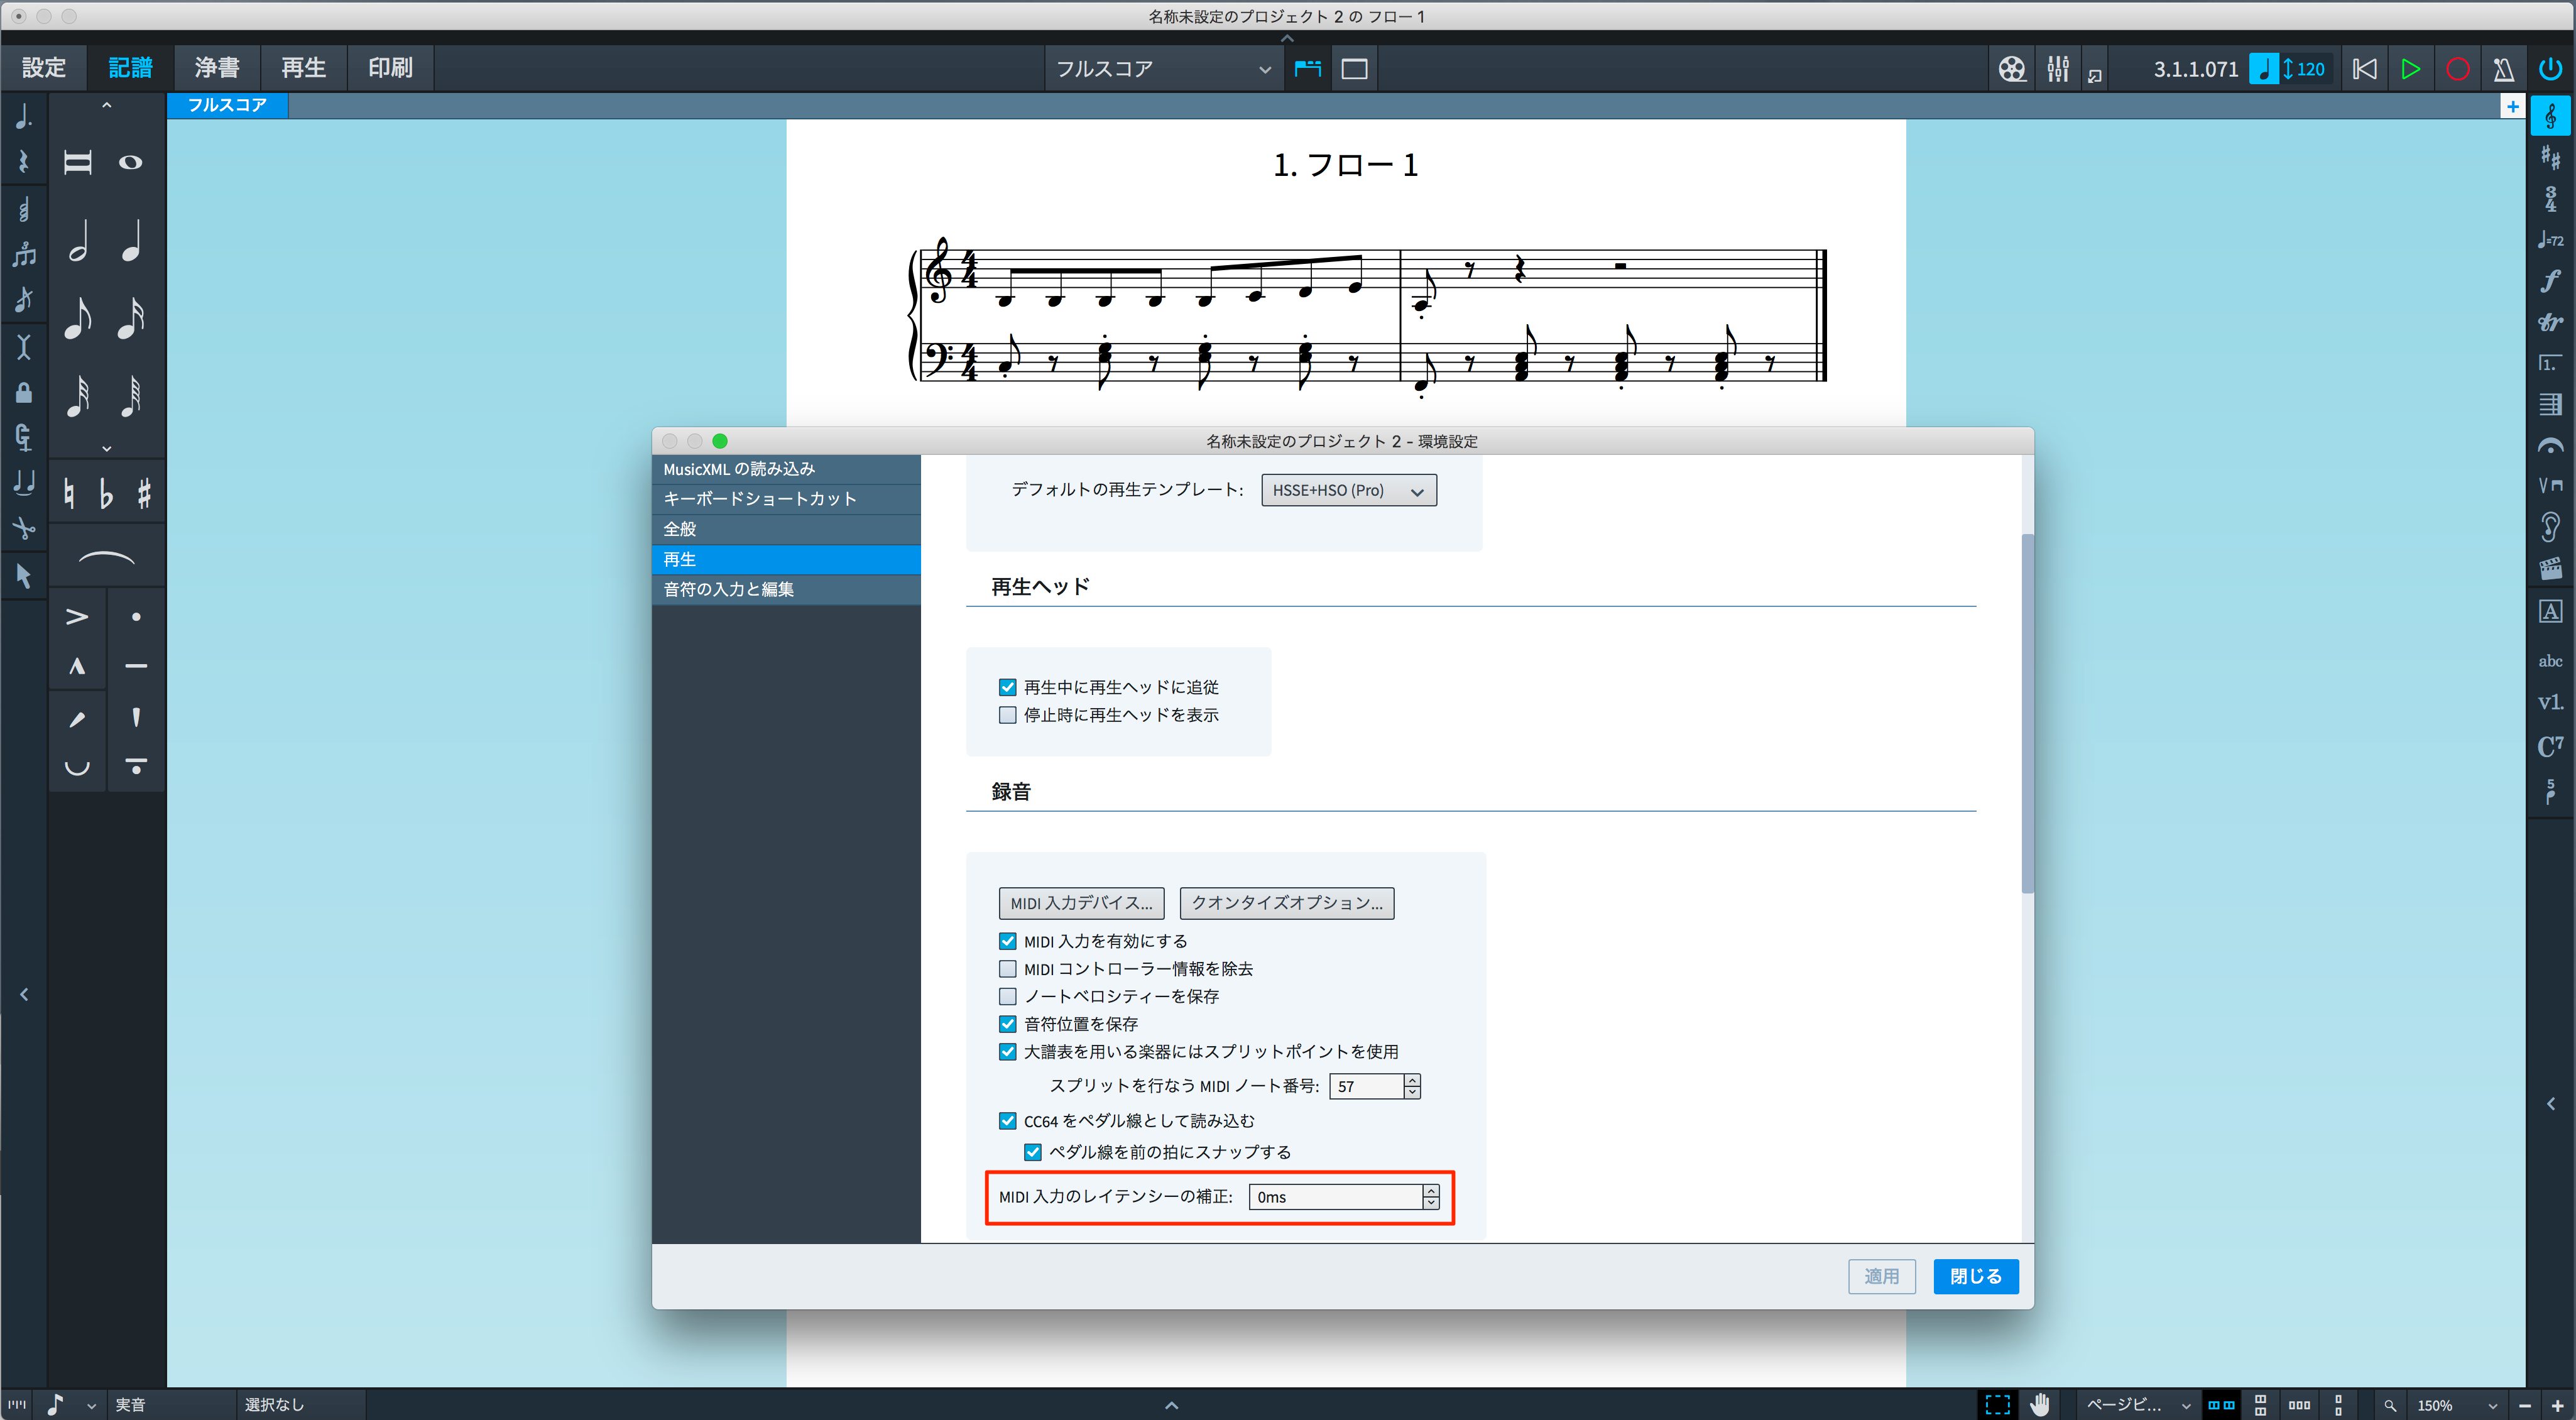Open the Dynamics panel icon
This screenshot has width=2576, height=1420.
click(2551, 281)
